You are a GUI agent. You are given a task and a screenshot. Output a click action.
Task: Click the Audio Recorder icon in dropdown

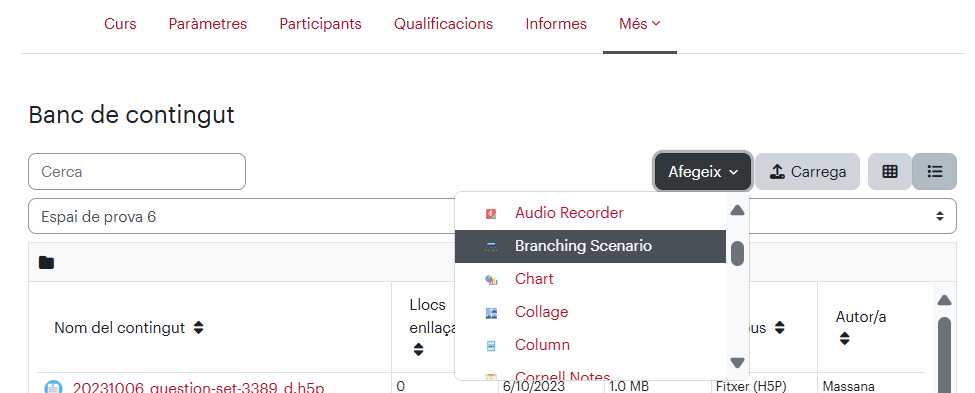click(491, 213)
